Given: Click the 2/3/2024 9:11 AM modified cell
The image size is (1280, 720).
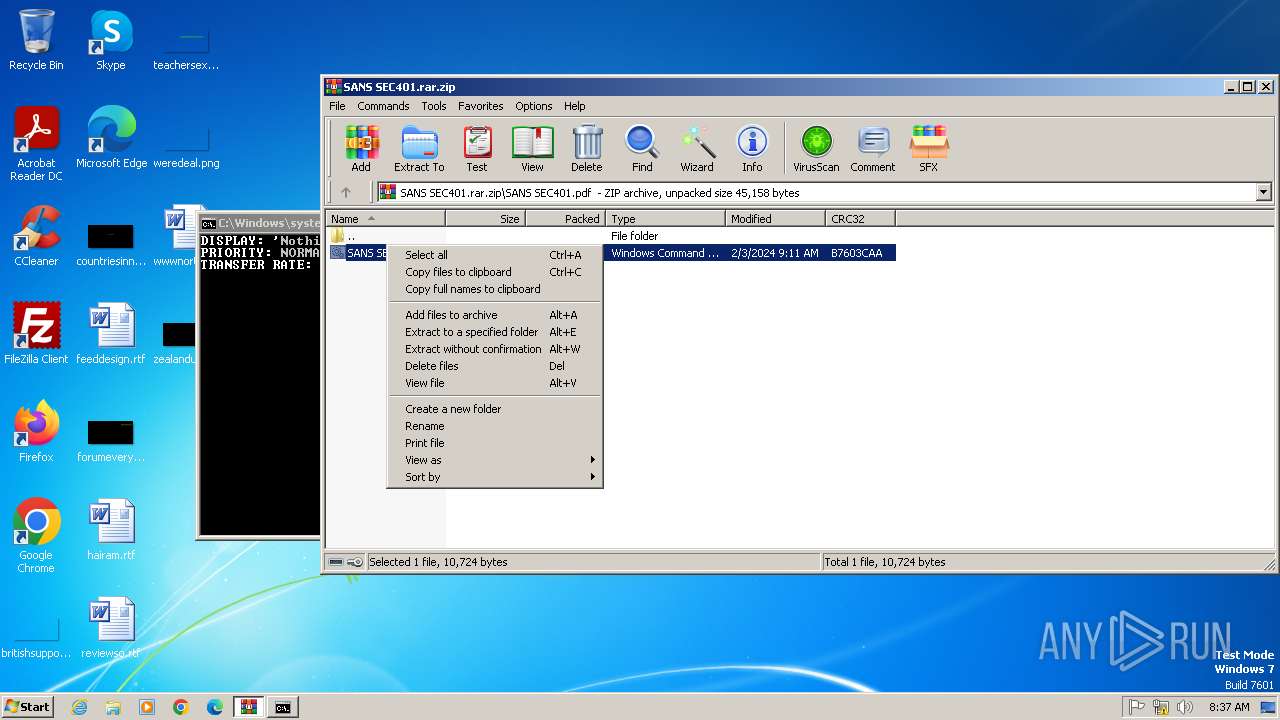Looking at the screenshot, I should click(x=775, y=253).
